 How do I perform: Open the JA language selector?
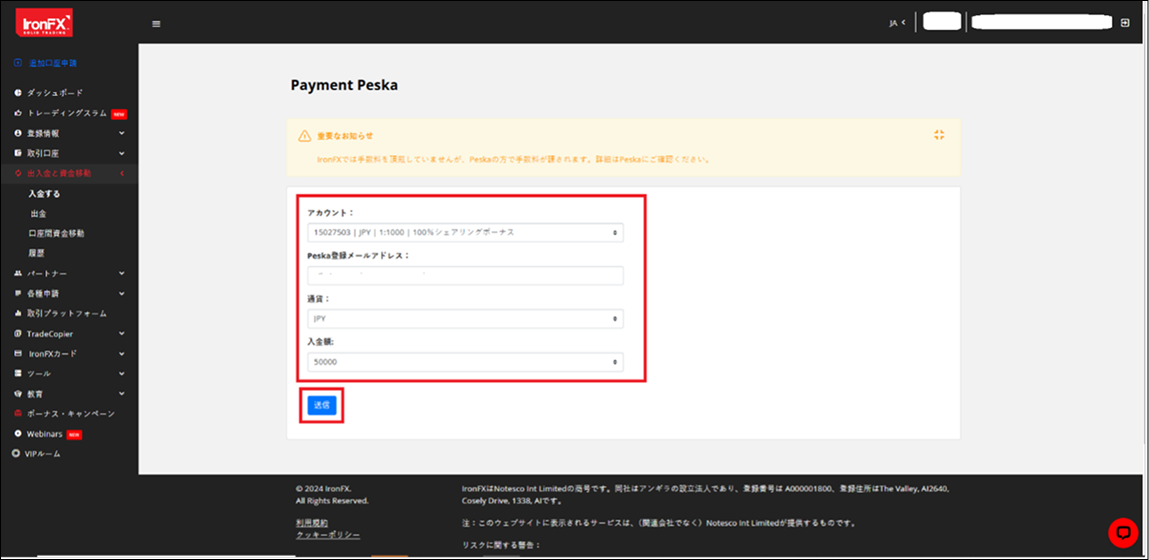(897, 23)
